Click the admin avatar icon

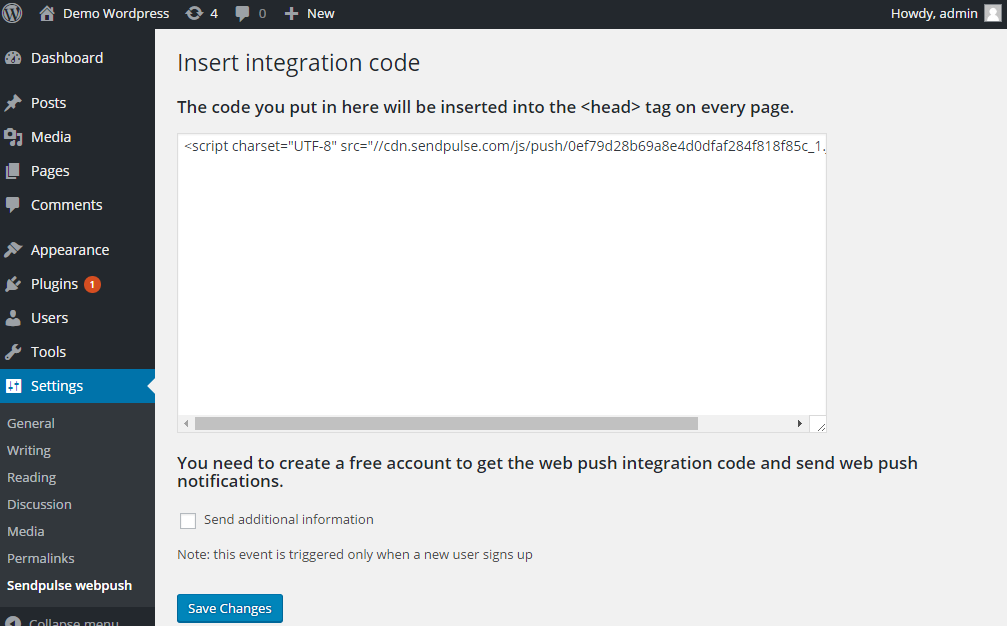click(x=992, y=14)
